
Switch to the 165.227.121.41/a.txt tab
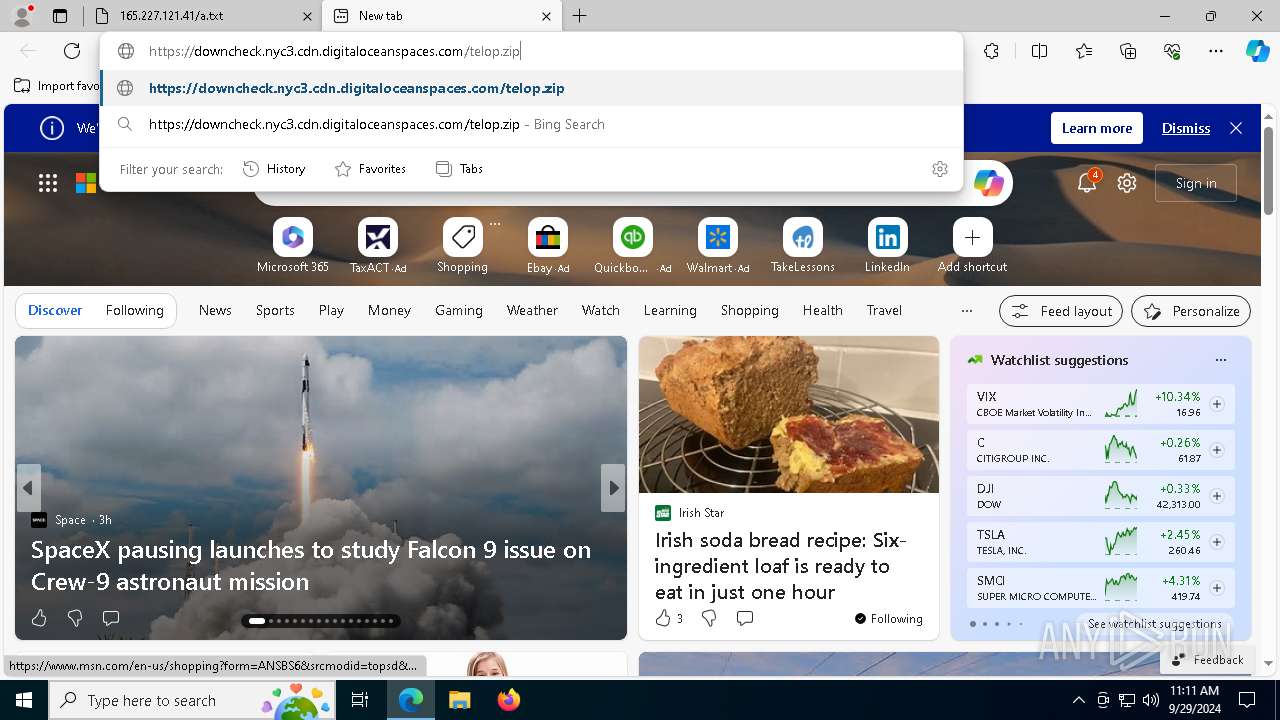click(203, 16)
